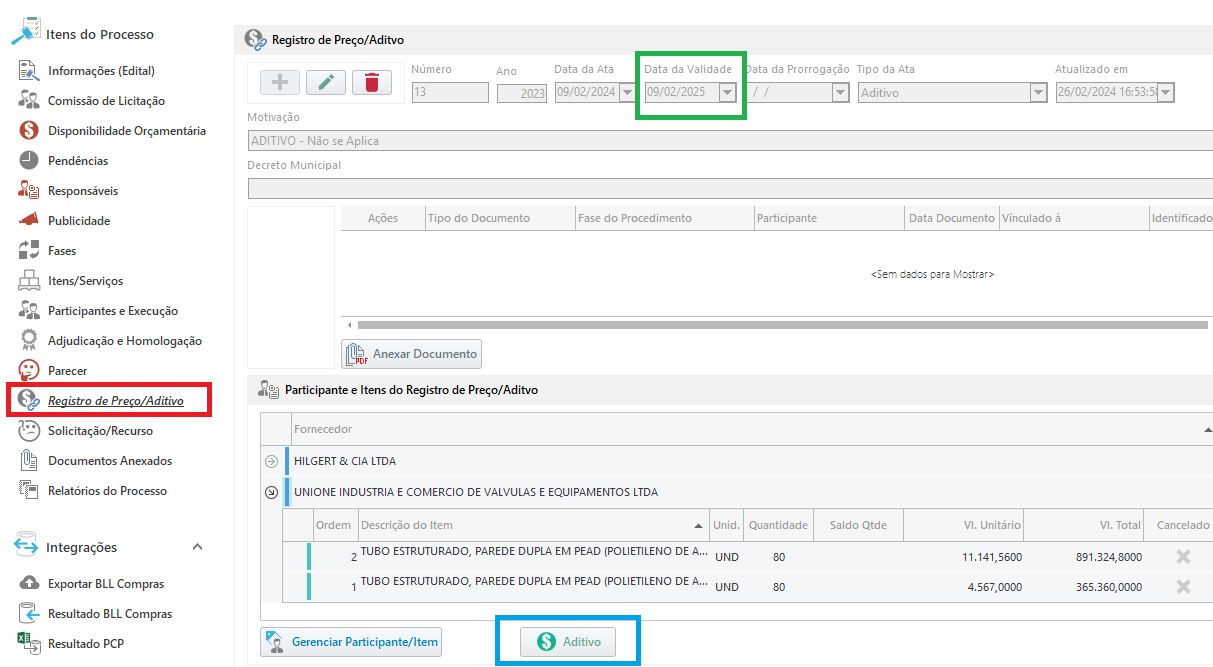Click the Anexar Documento button
The image size is (1213, 667).
click(x=412, y=354)
